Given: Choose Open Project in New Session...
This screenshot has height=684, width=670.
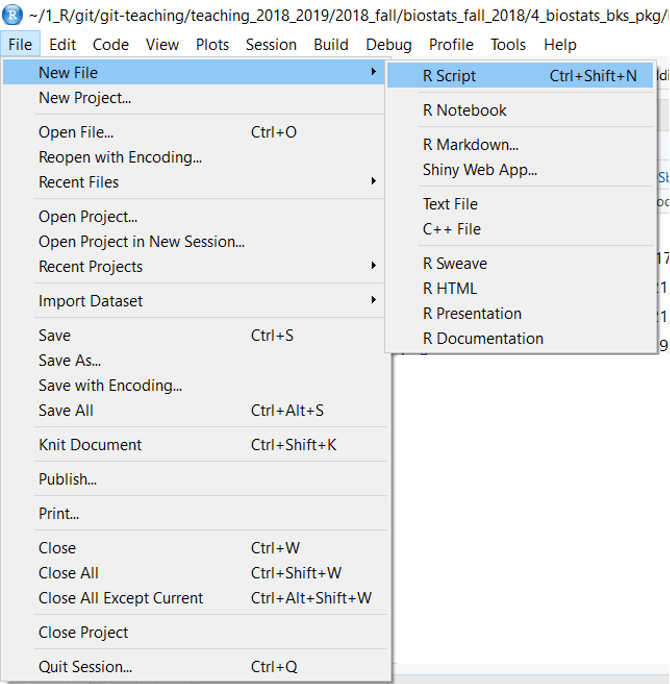Looking at the screenshot, I should coord(194,241).
